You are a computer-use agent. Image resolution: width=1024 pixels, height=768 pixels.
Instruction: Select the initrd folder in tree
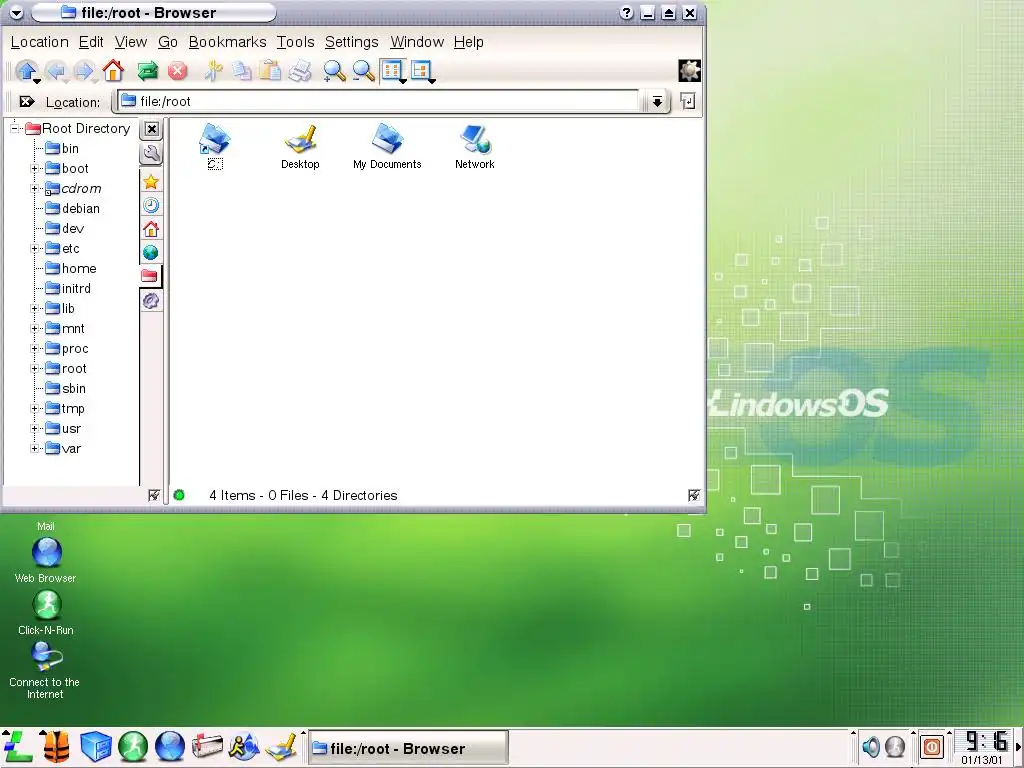[68, 289]
